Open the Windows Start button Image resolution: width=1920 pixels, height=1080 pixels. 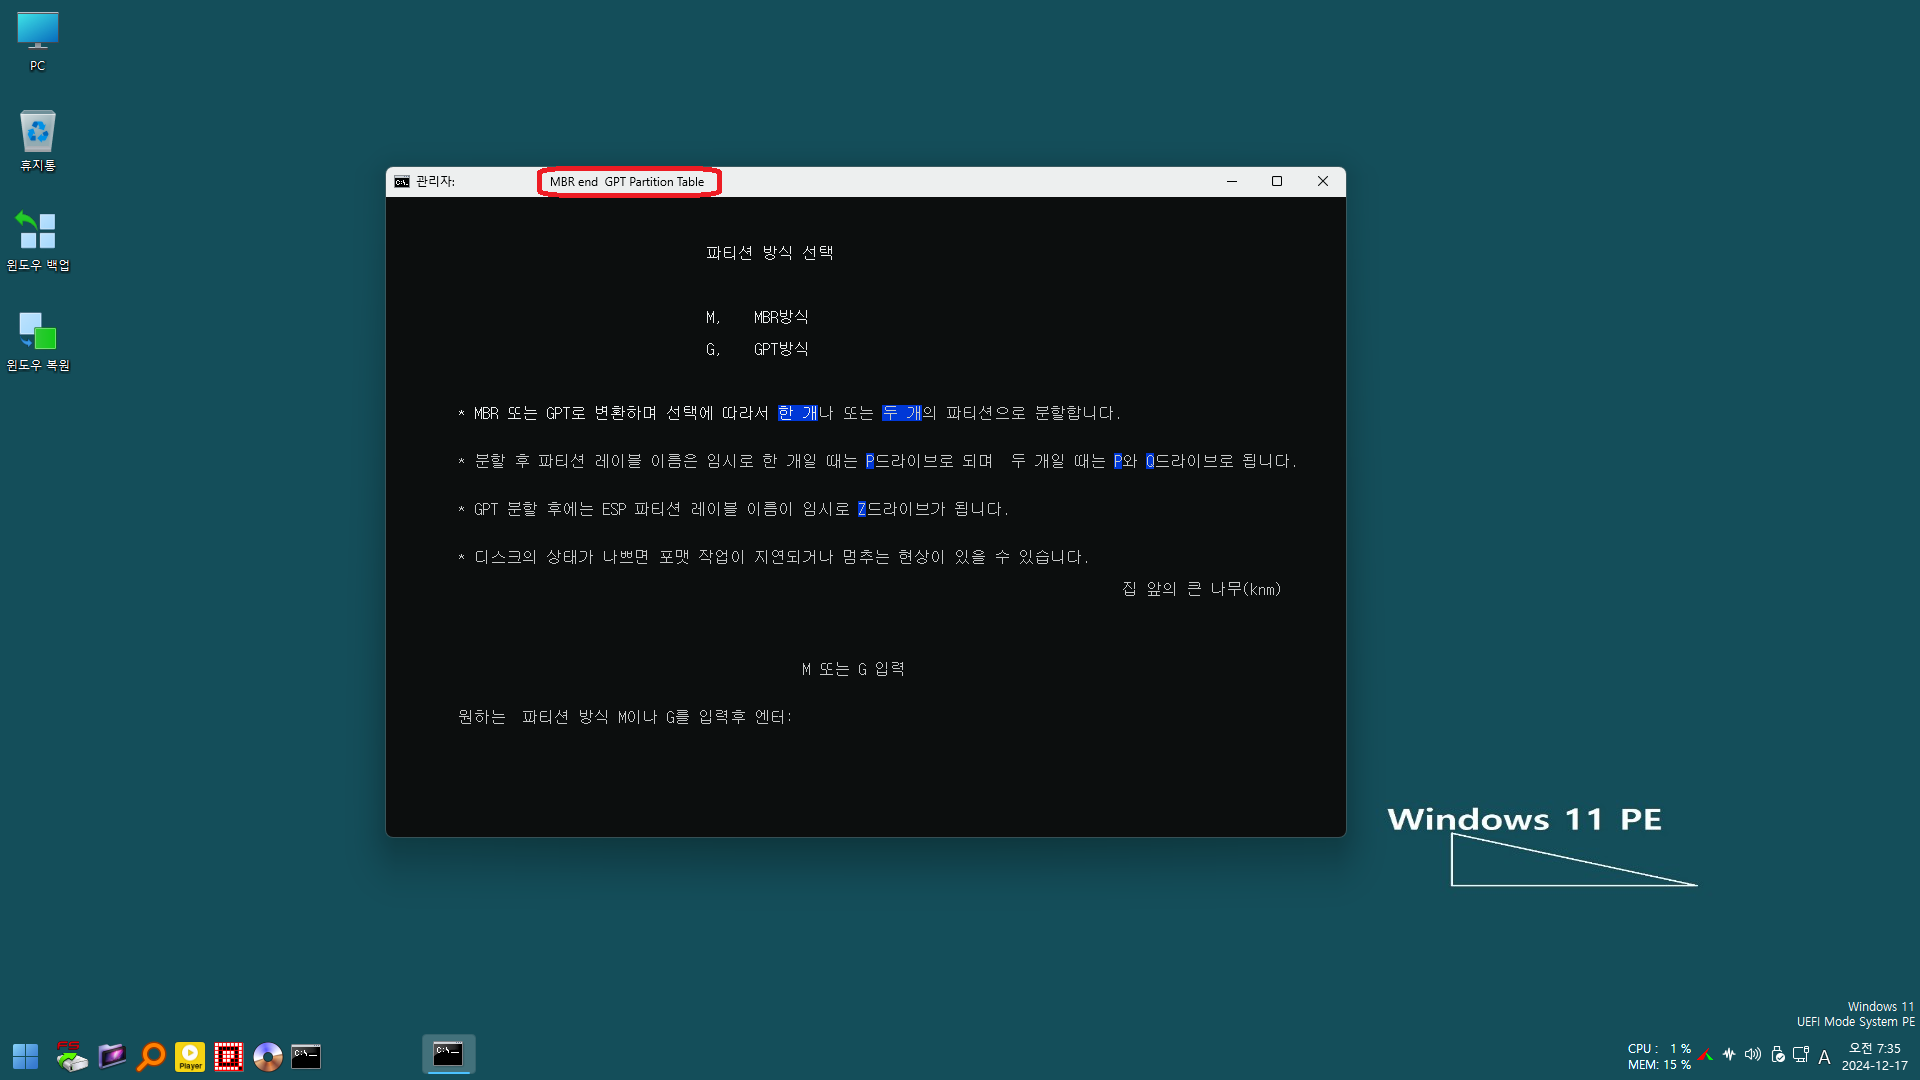(25, 1056)
